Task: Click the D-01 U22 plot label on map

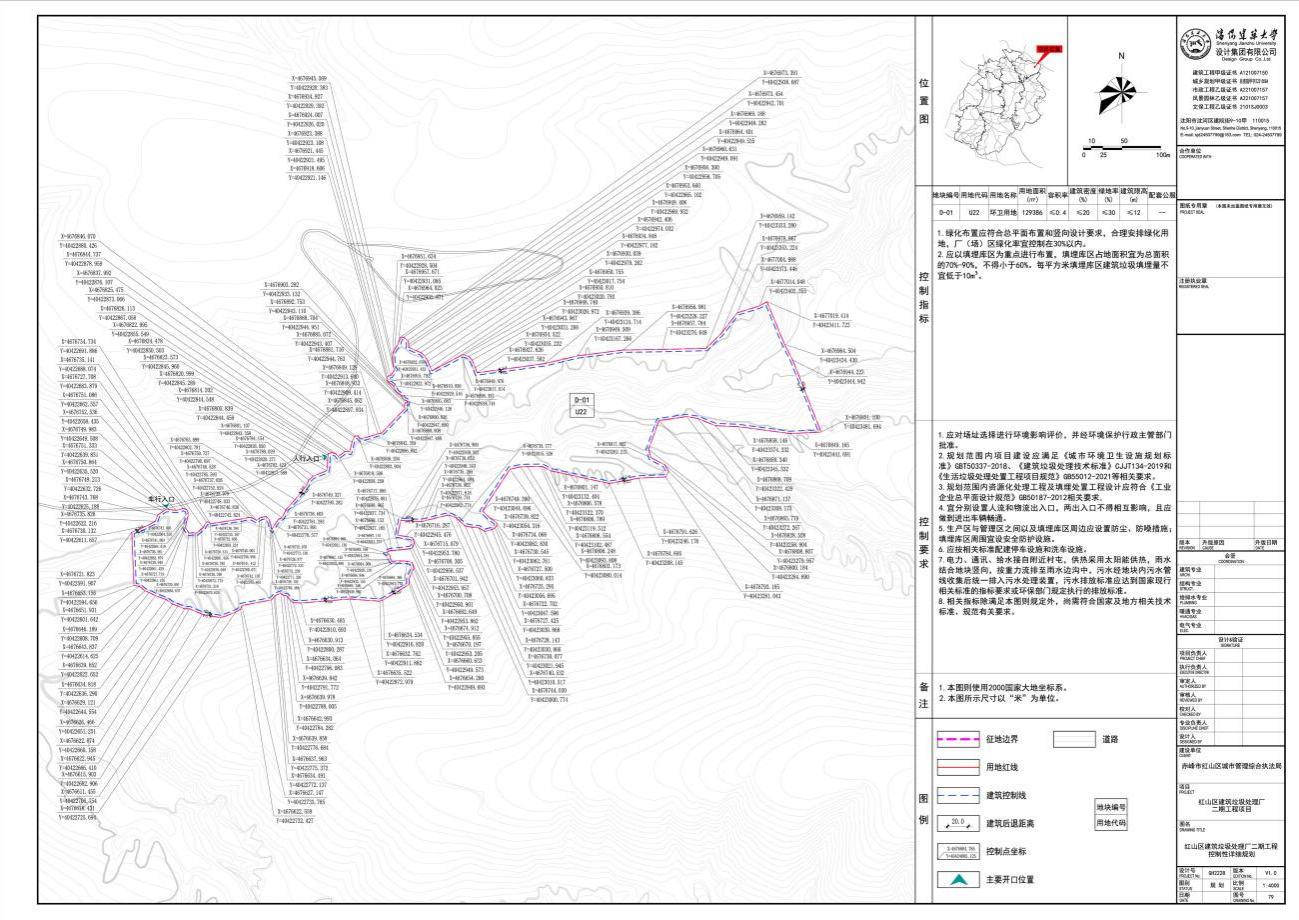Action: click(x=582, y=405)
